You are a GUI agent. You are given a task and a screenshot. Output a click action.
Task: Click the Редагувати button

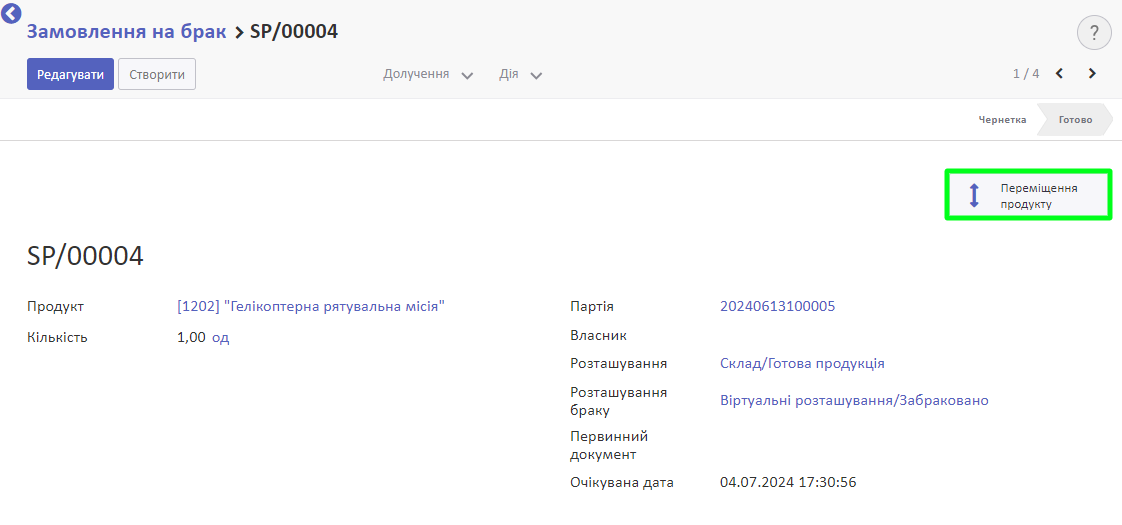(70, 74)
